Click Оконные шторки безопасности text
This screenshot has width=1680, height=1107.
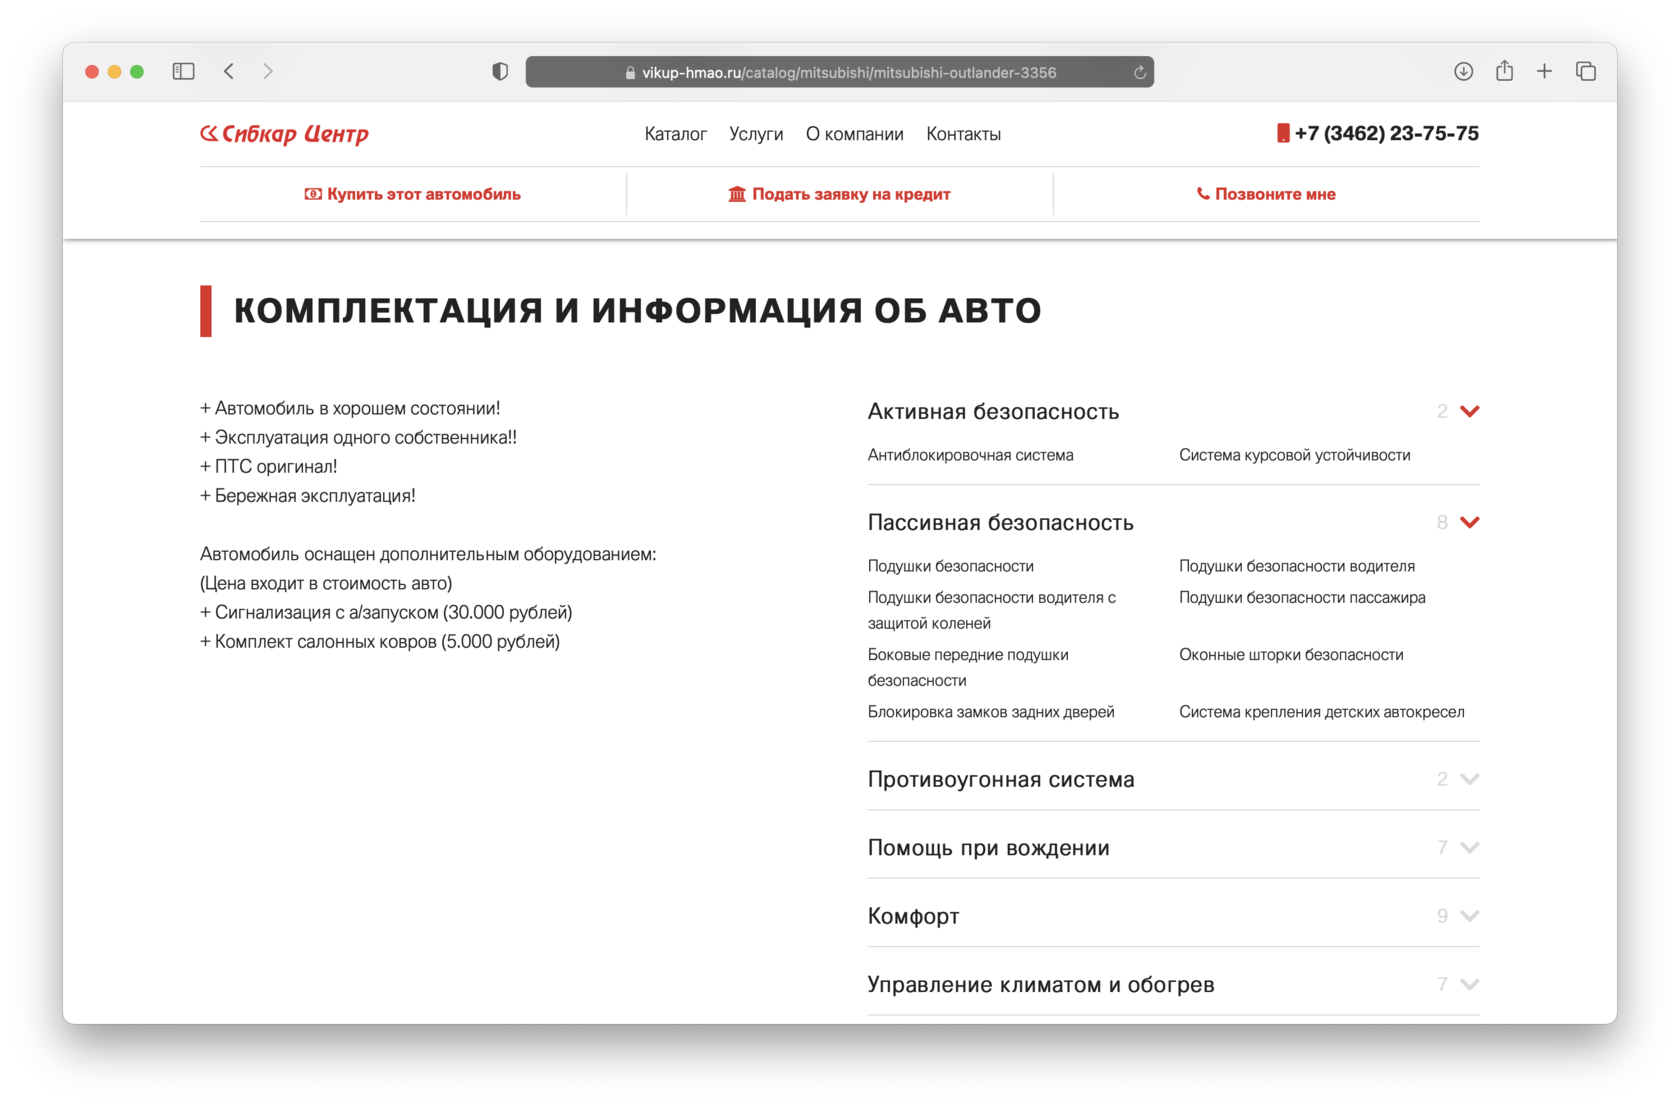[x=1291, y=654]
